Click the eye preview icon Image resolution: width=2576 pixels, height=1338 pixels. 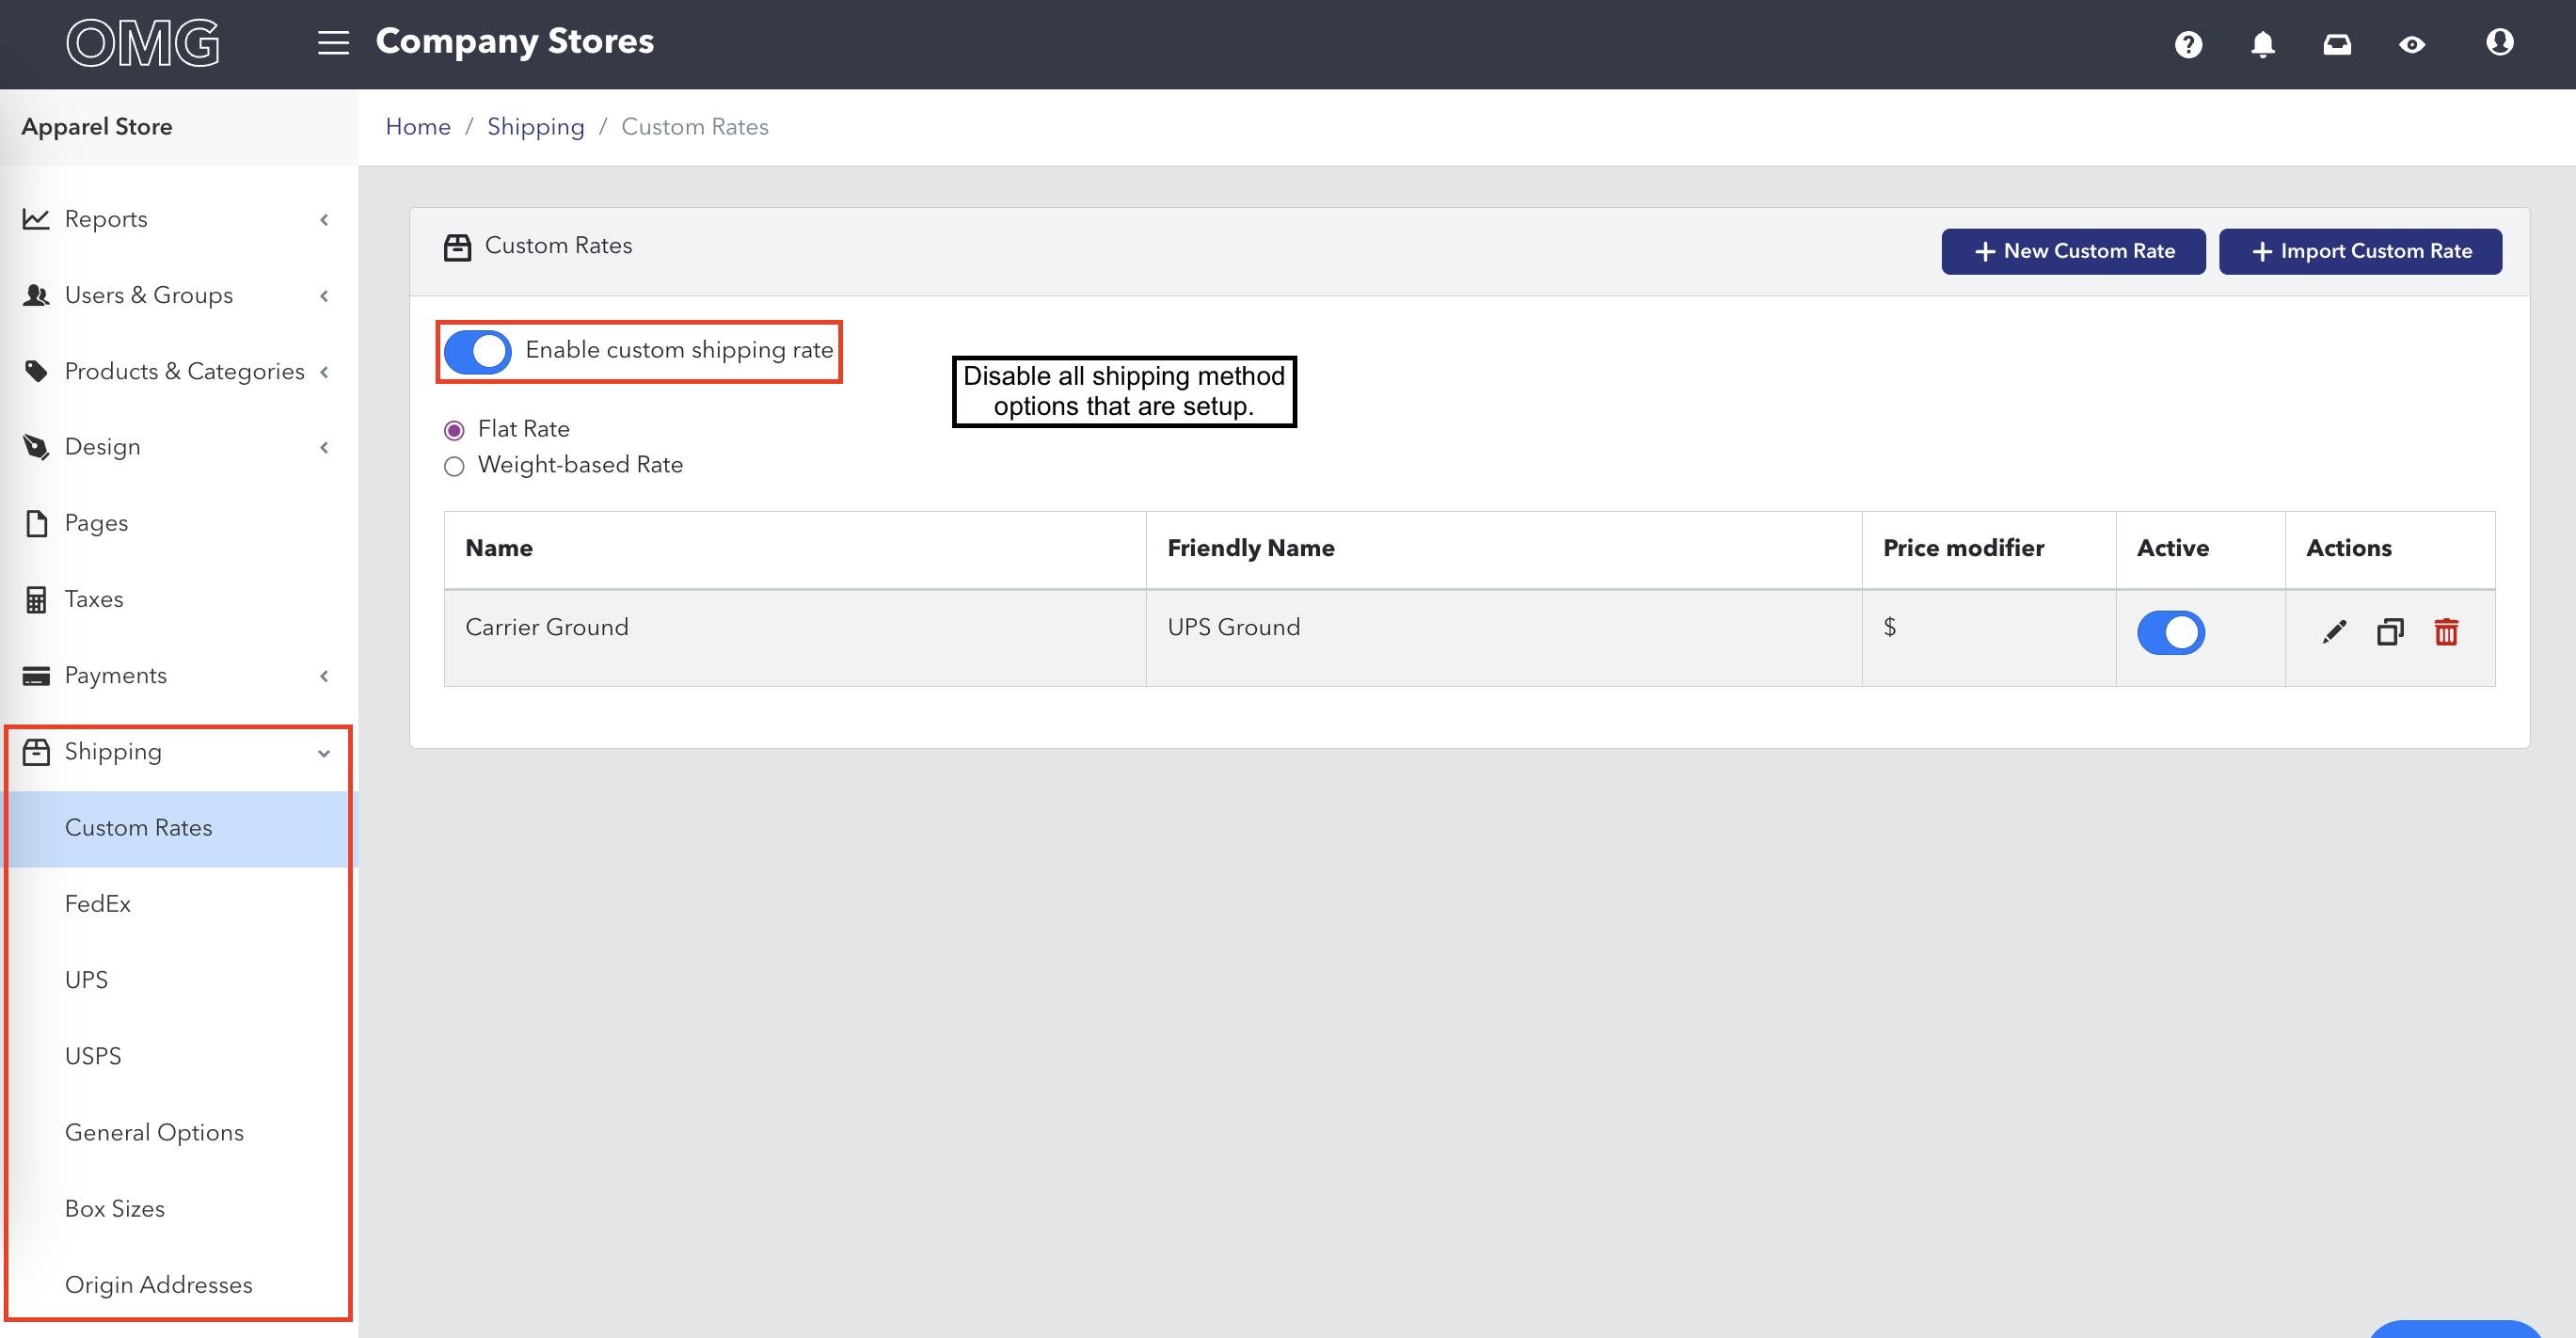click(x=2411, y=44)
